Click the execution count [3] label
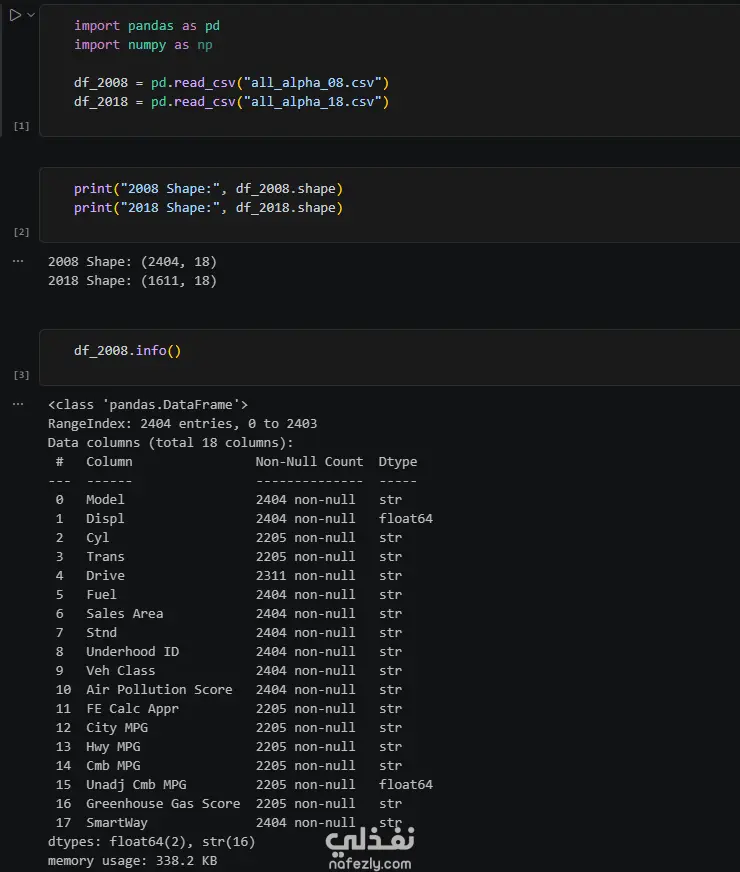Screen dimensions: 740x872 (x=21, y=375)
